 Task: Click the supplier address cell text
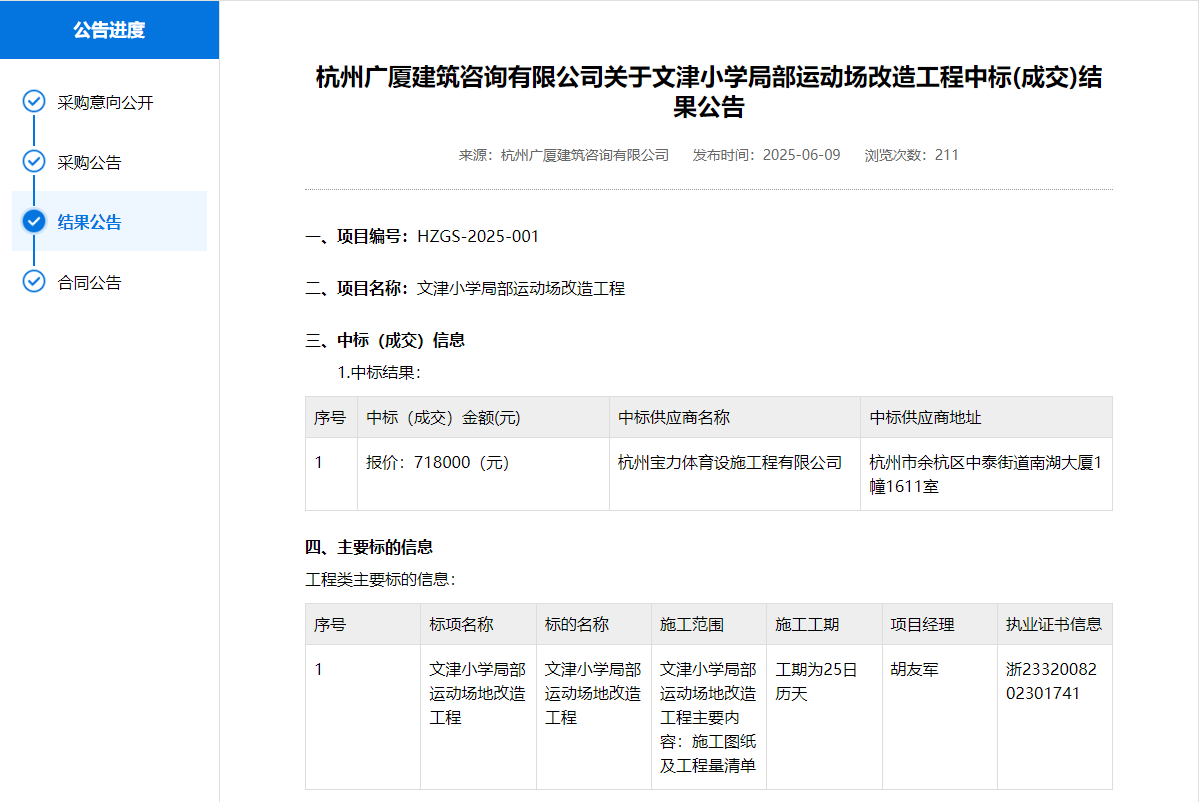984,475
